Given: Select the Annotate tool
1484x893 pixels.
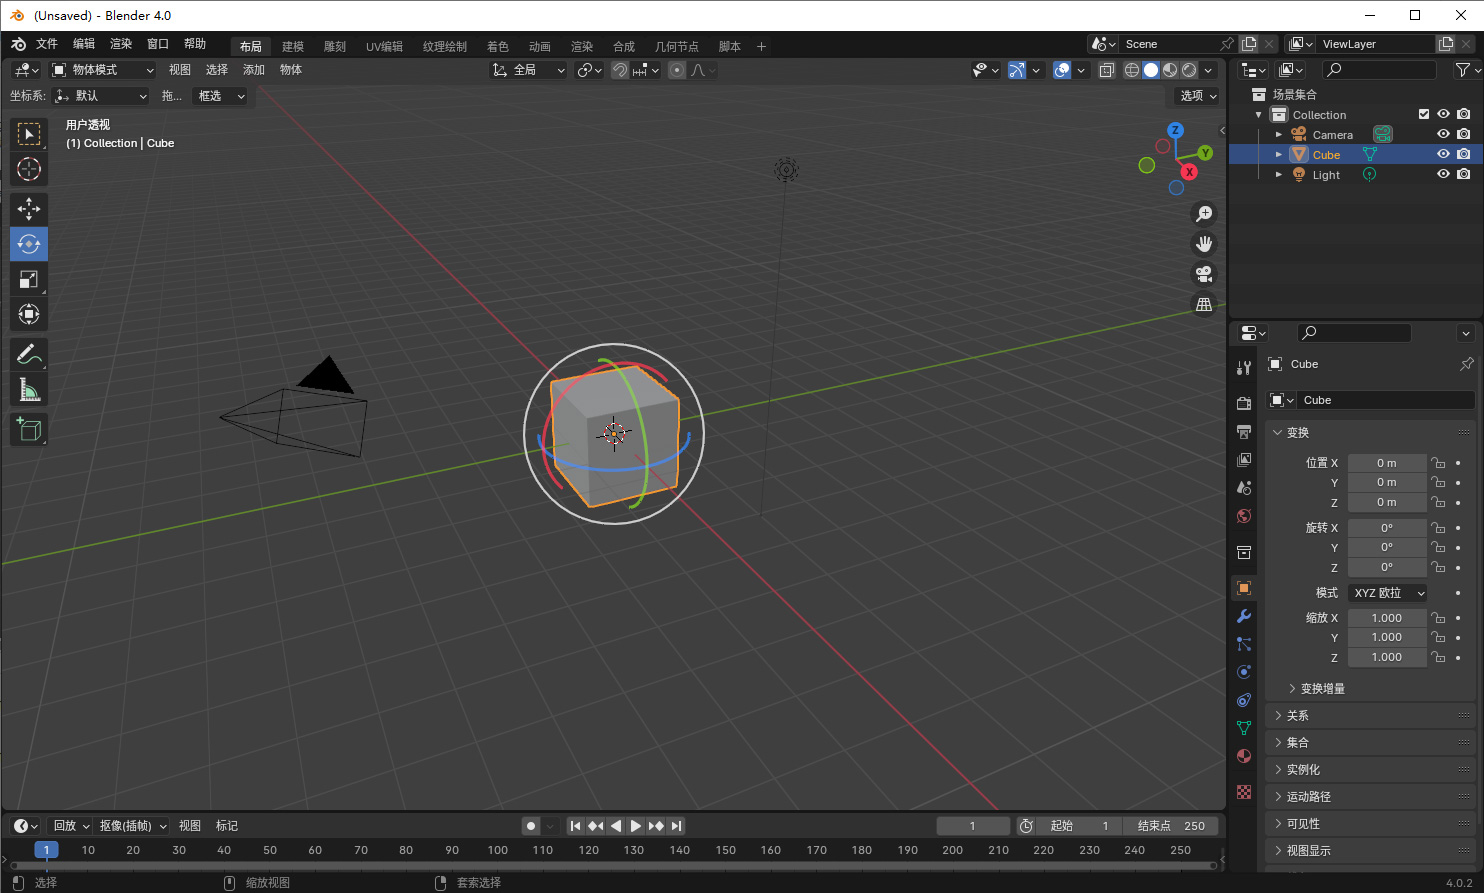Looking at the screenshot, I should point(29,354).
